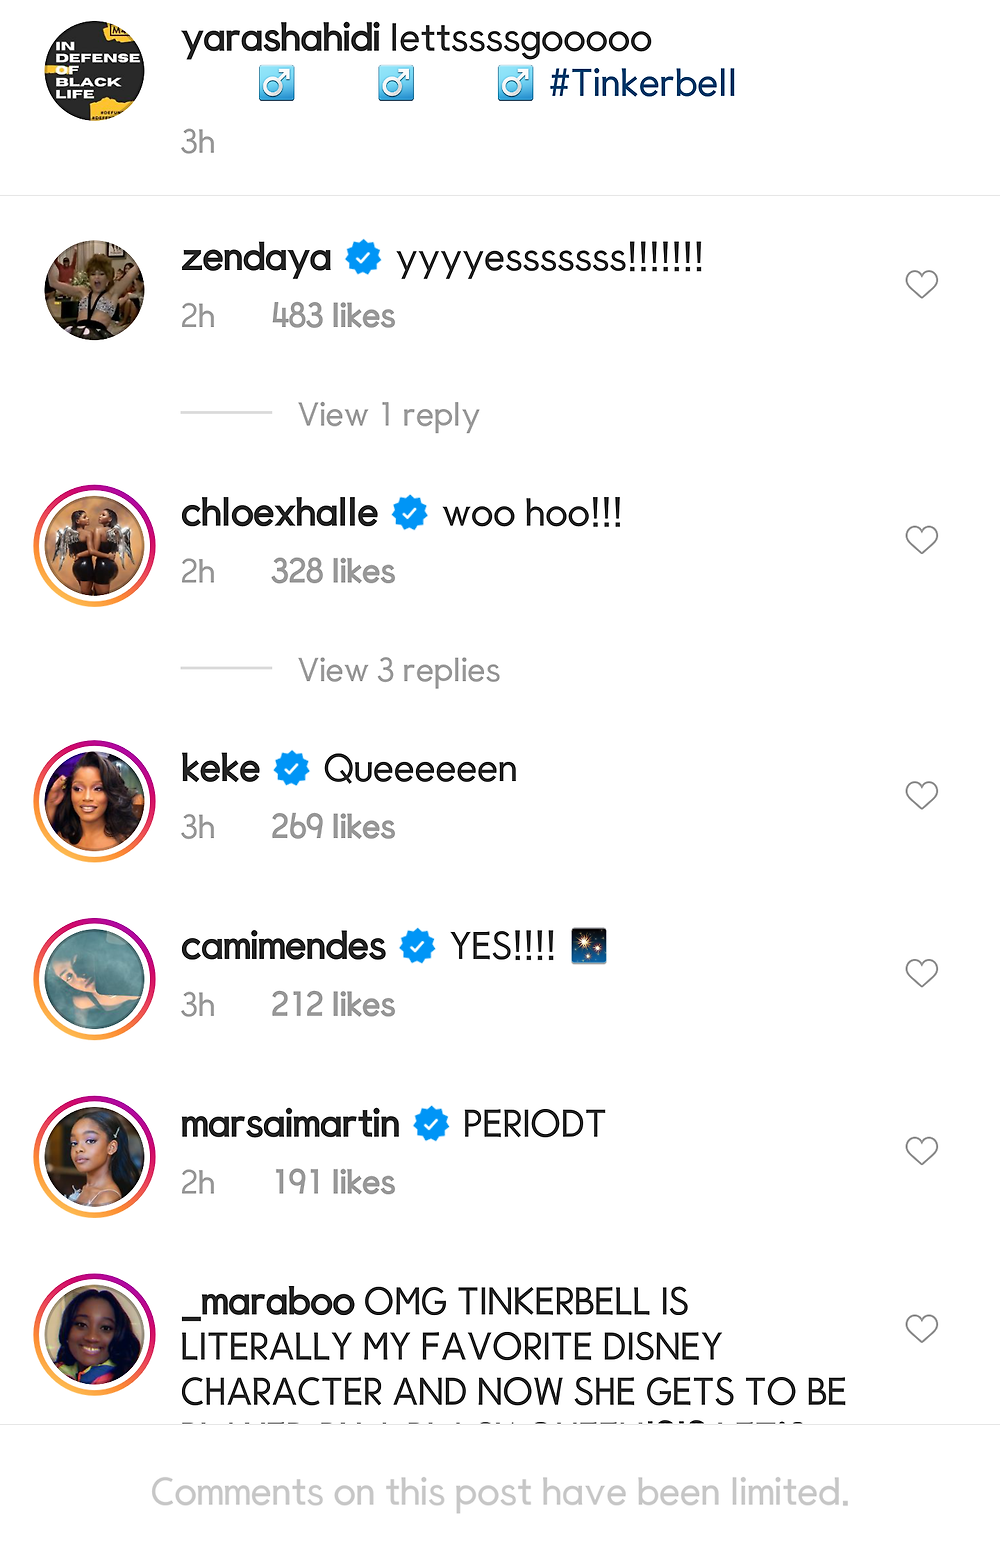
Task: Open yarashahidi's profile picture
Action: point(95,71)
